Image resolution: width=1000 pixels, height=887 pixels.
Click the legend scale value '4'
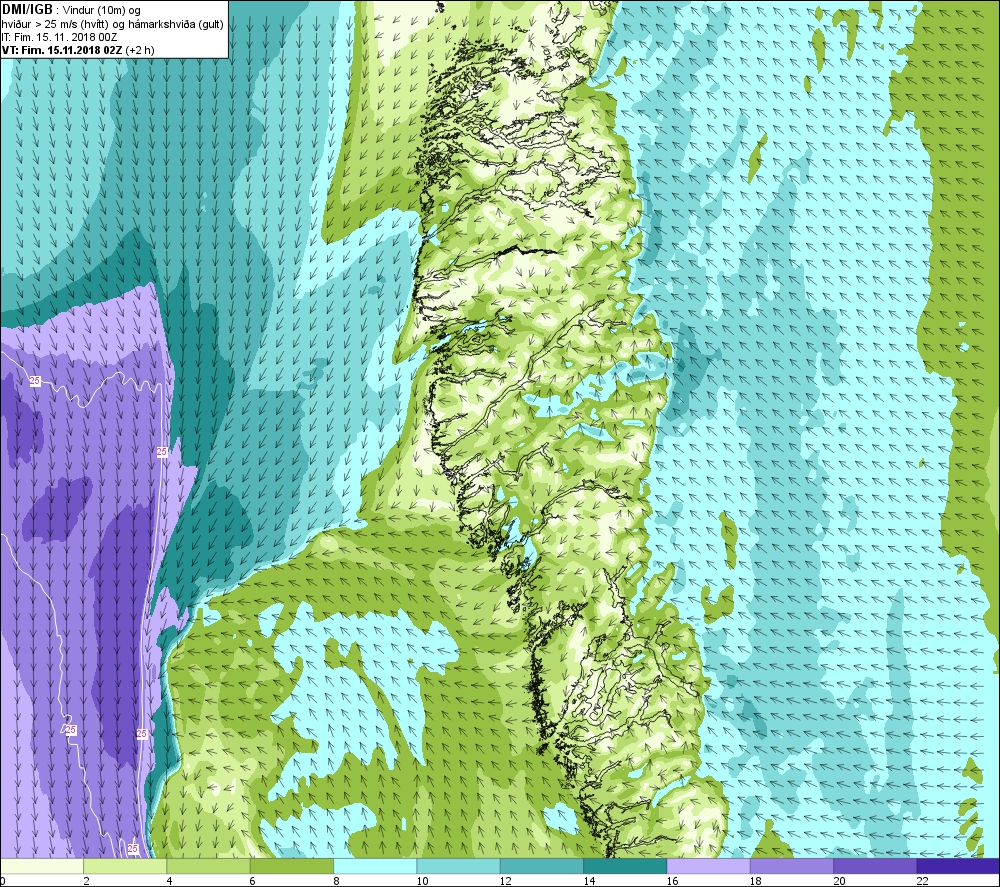[x=169, y=881]
